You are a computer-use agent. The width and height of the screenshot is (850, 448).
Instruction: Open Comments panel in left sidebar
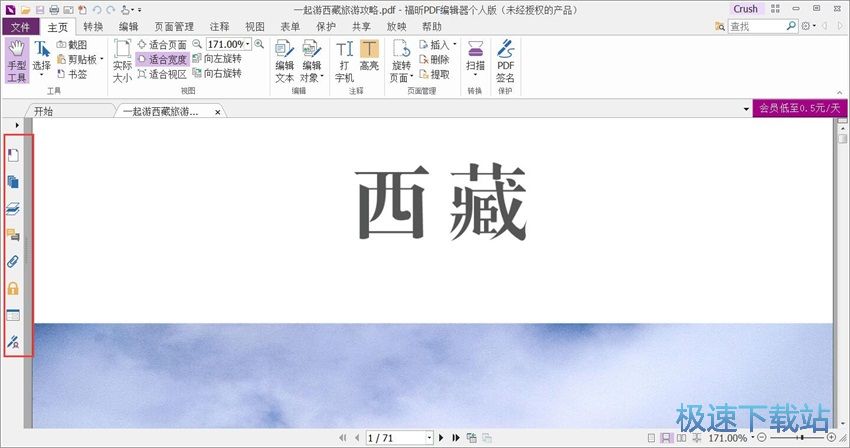click(x=13, y=235)
